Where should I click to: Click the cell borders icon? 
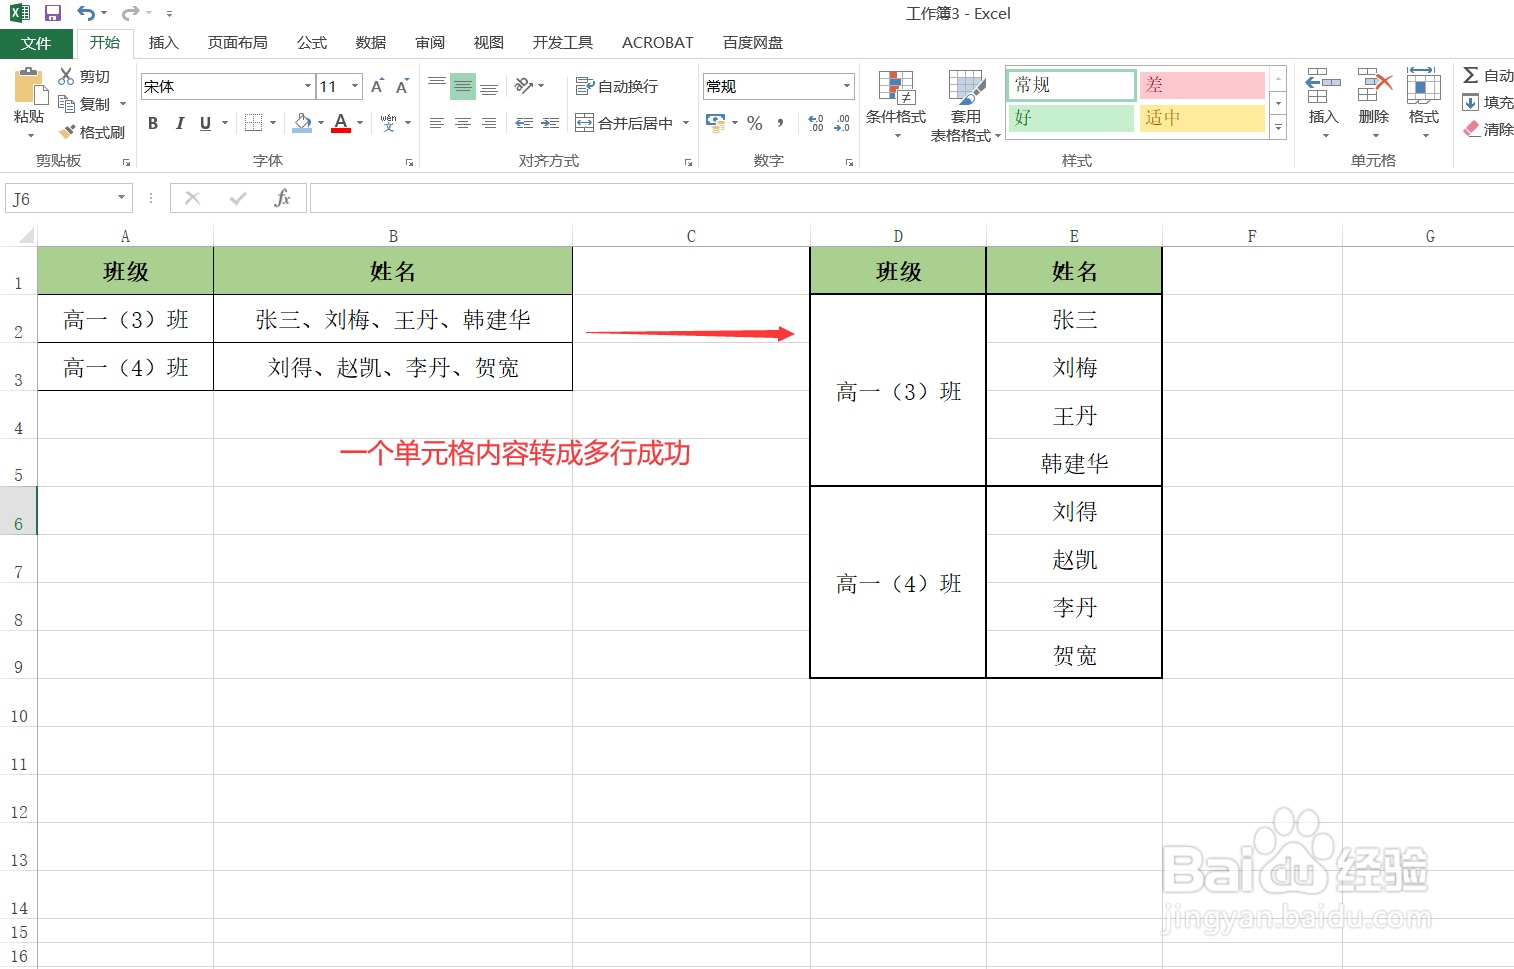(x=254, y=123)
